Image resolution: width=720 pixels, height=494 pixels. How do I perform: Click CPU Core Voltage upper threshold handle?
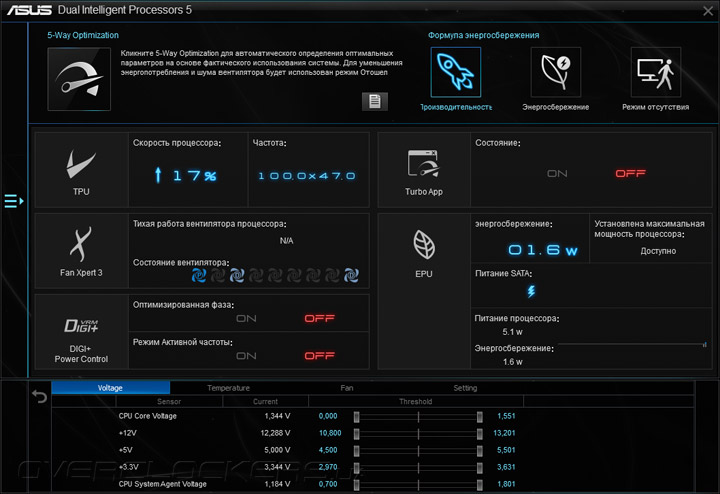pyautogui.click(x=479, y=417)
